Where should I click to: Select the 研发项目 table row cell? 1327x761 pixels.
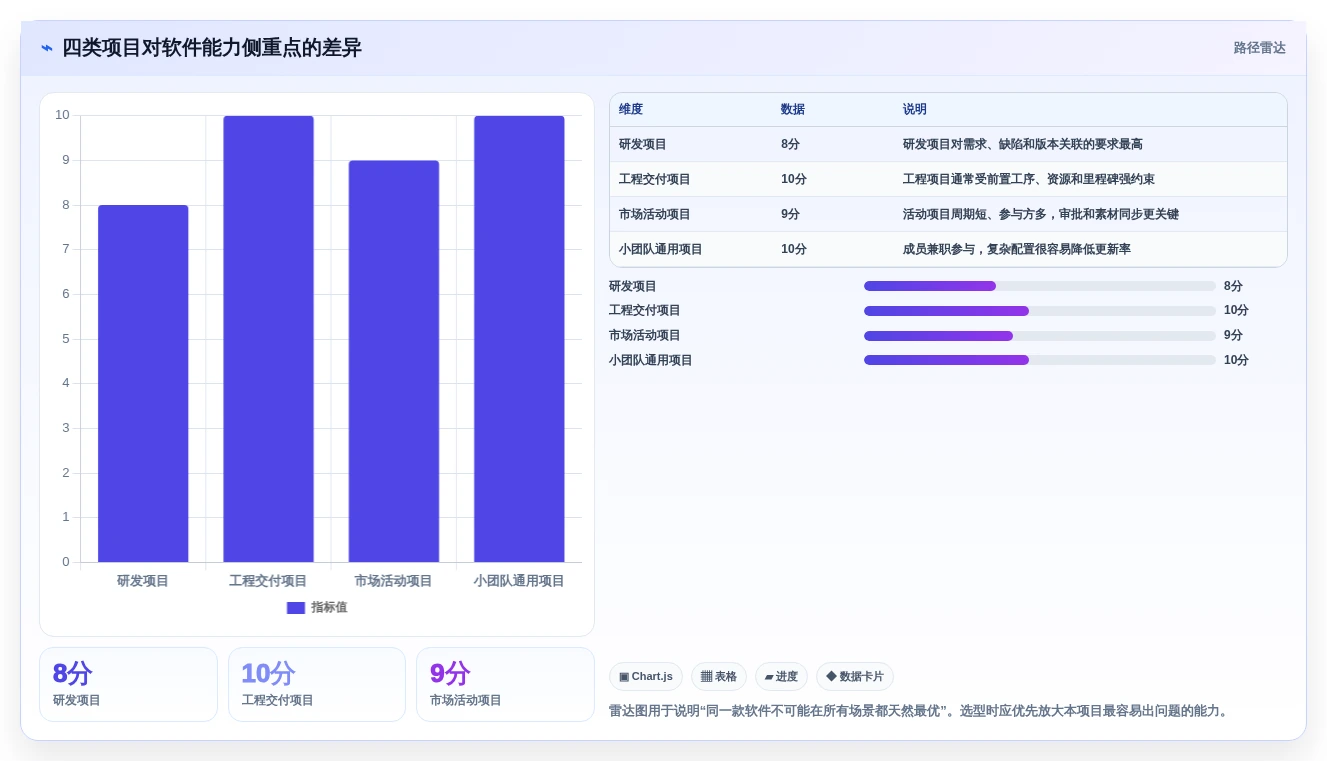coord(643,144)
